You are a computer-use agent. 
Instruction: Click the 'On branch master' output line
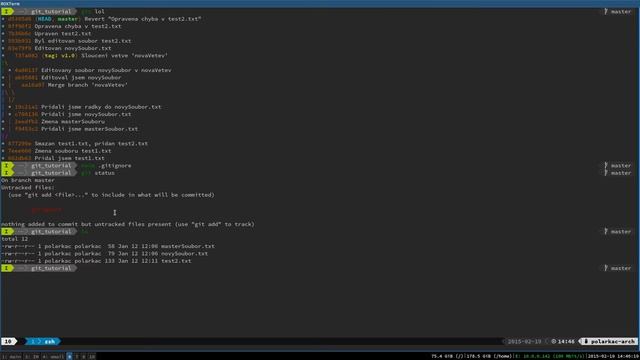coord(28,180)
